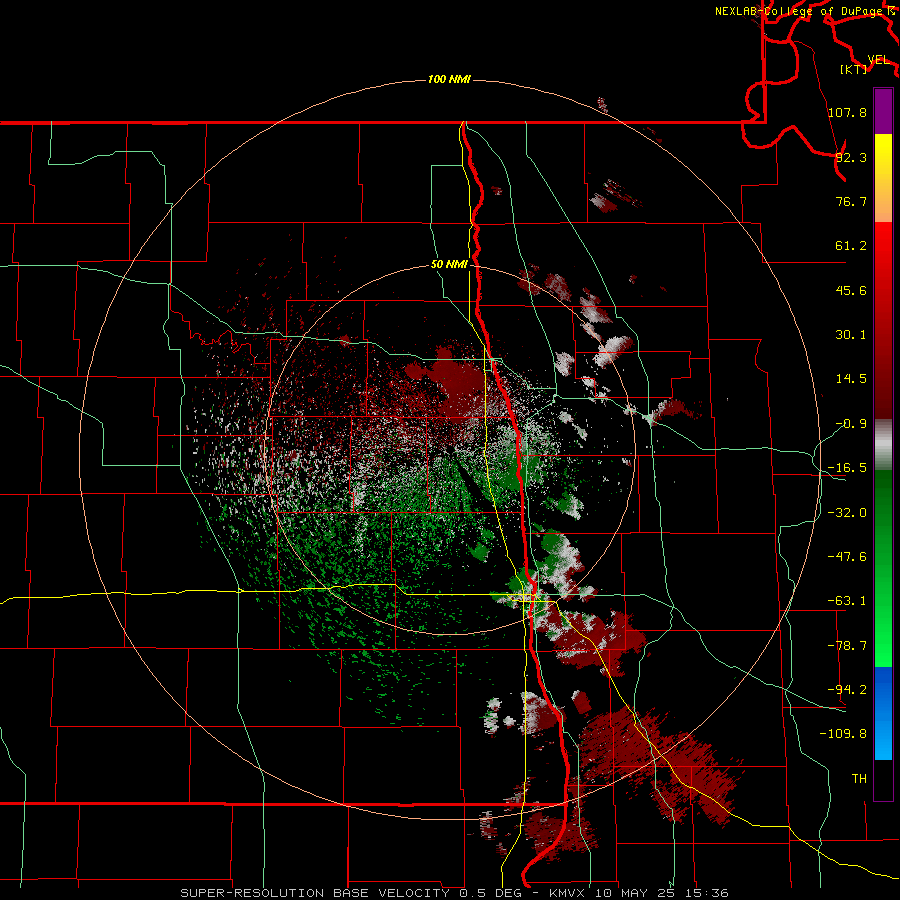The image size is (900, 900).
Task: Click the 50 NMI range ring label
Action: coord(449,264)
